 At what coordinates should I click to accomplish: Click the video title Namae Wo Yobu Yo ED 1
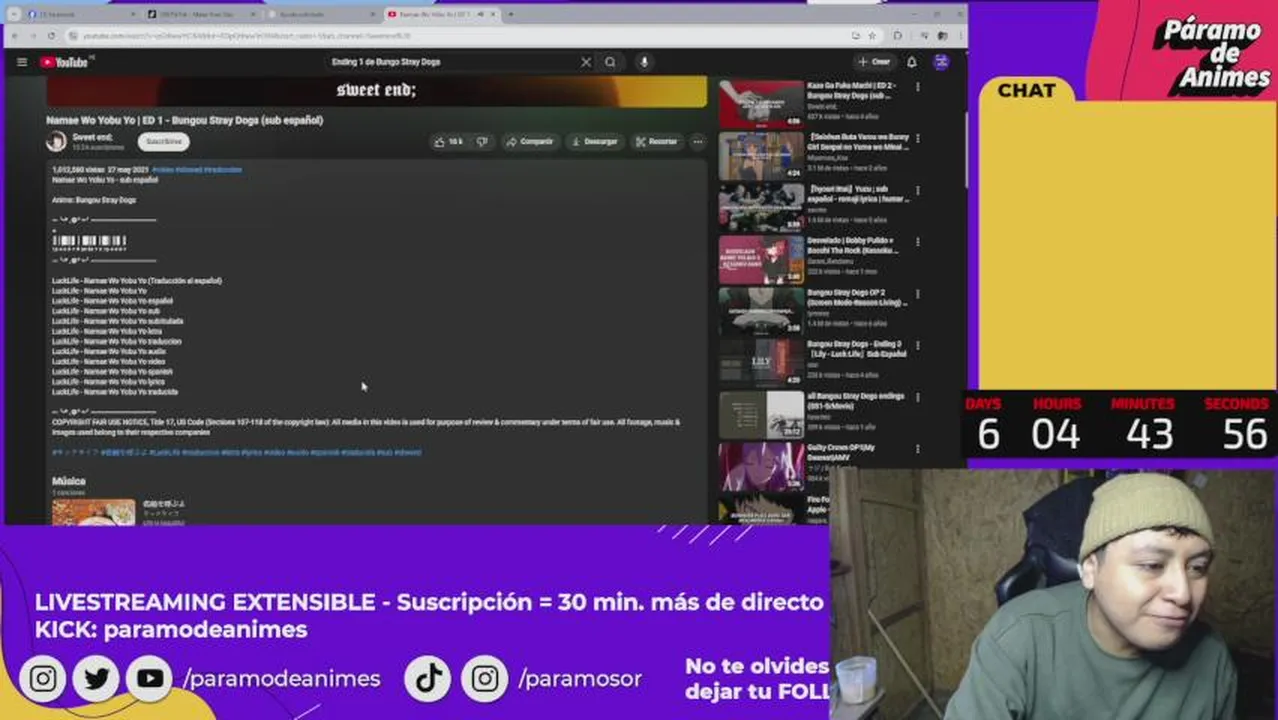point(184,120)
